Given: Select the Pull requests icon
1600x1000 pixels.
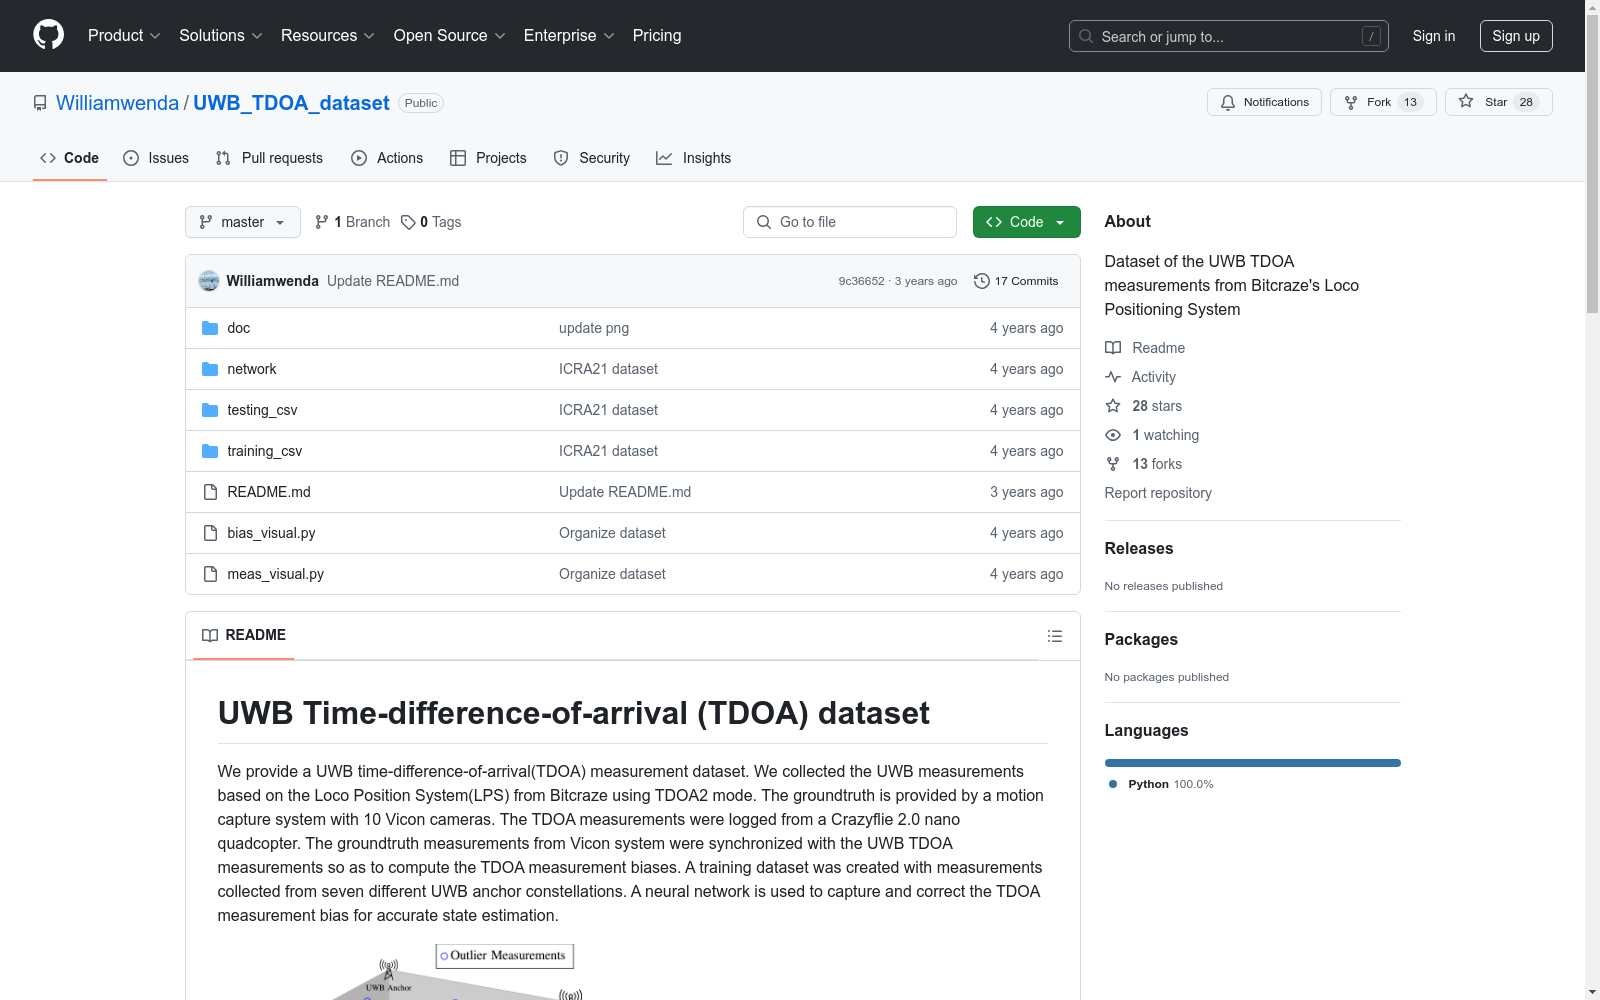Looking at the screenshot, I should 222,158.
